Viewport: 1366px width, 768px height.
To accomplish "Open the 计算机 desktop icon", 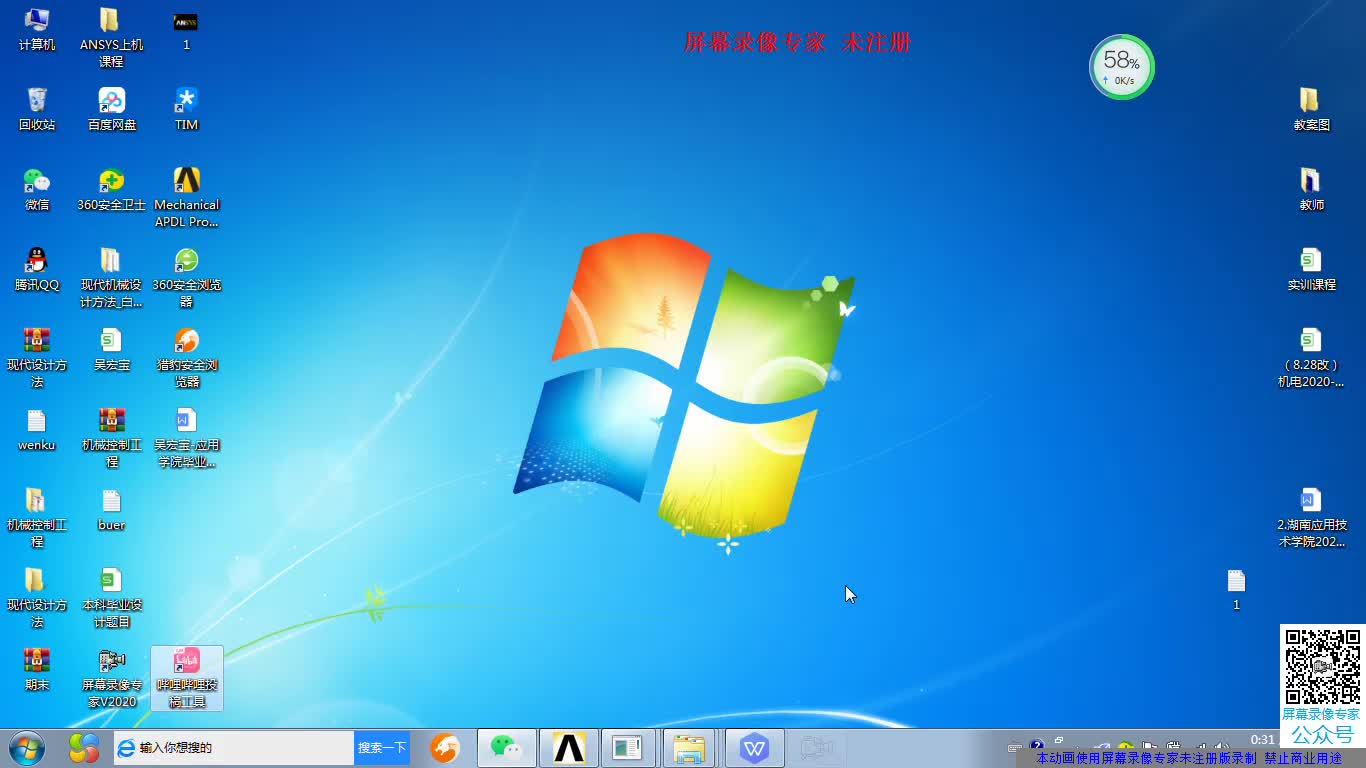I will (37, 30).
